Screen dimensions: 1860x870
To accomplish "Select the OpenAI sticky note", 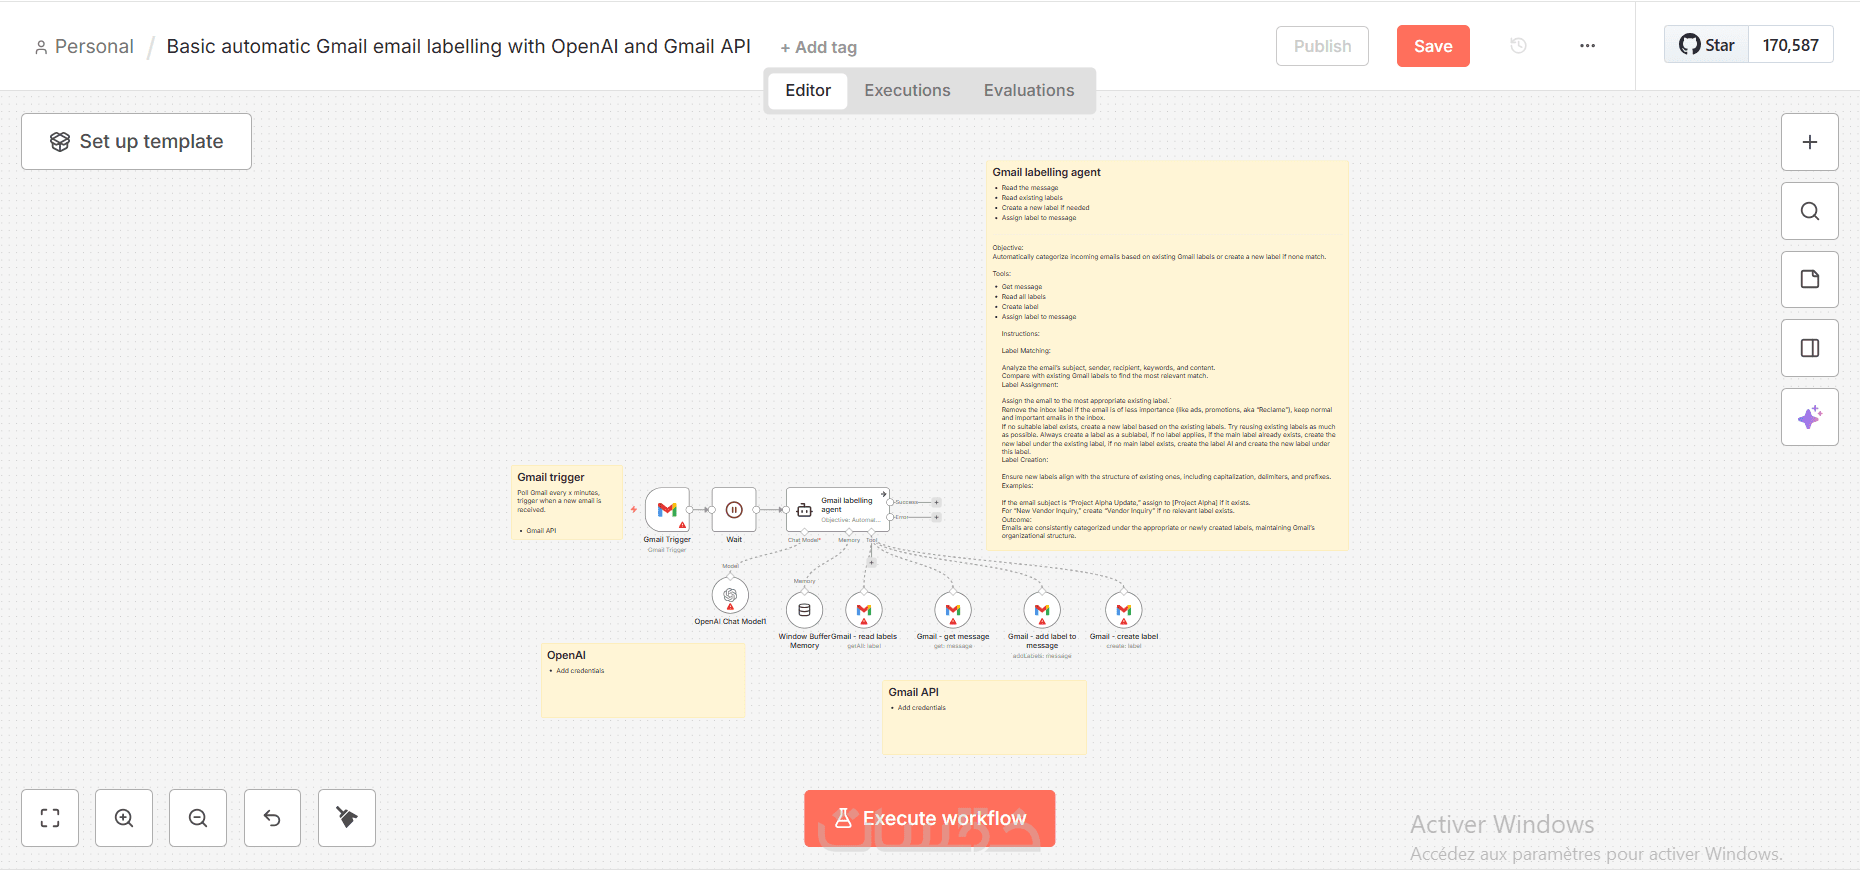I will 643,680.
